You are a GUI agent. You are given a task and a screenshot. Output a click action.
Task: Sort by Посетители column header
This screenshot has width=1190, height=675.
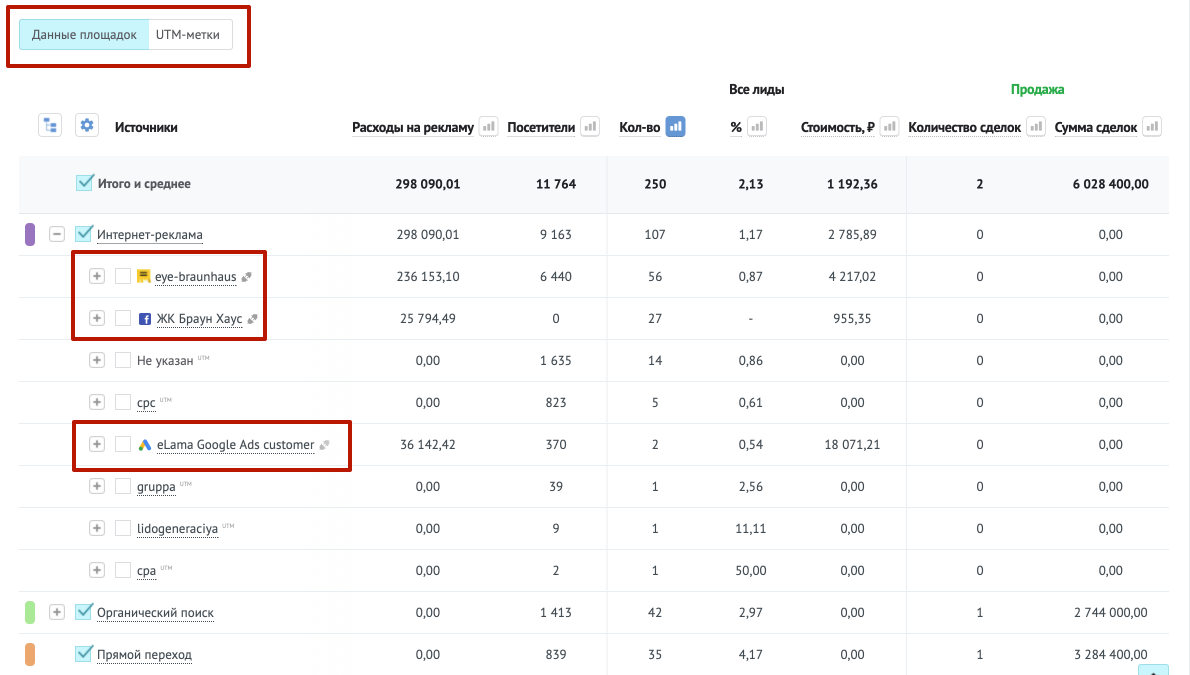(541, 128)
